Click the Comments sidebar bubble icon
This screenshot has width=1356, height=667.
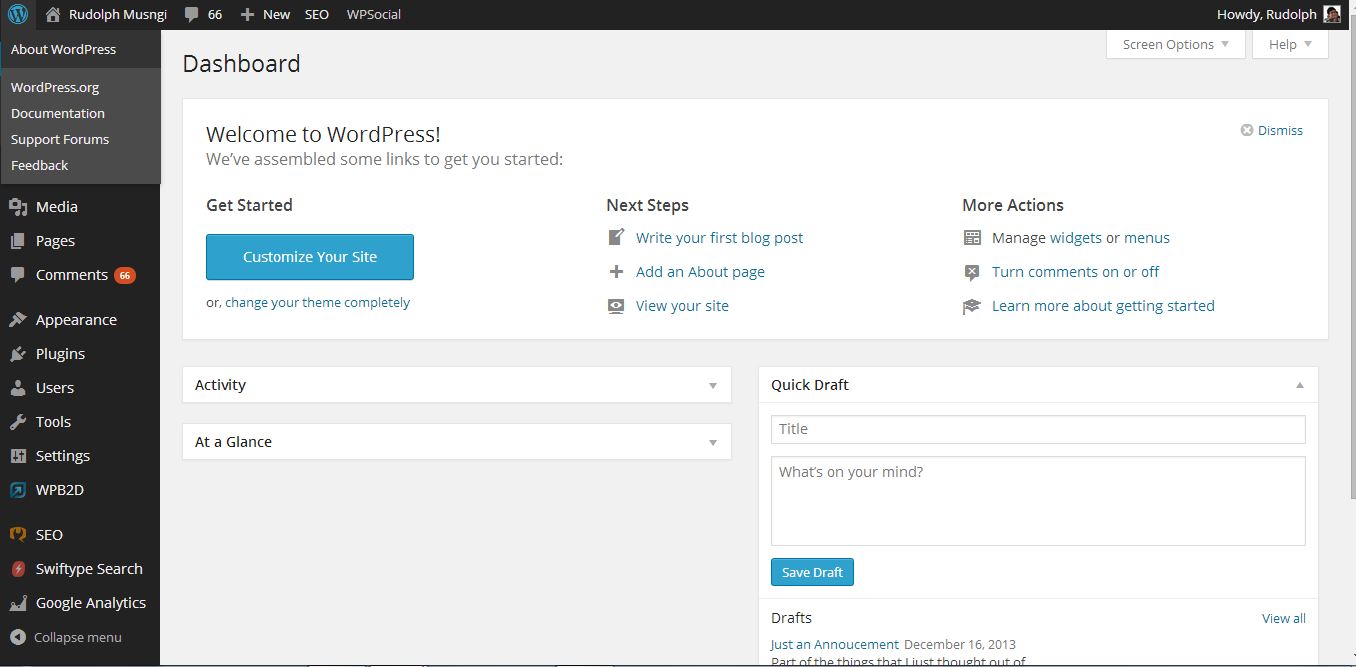click(18, 275)
